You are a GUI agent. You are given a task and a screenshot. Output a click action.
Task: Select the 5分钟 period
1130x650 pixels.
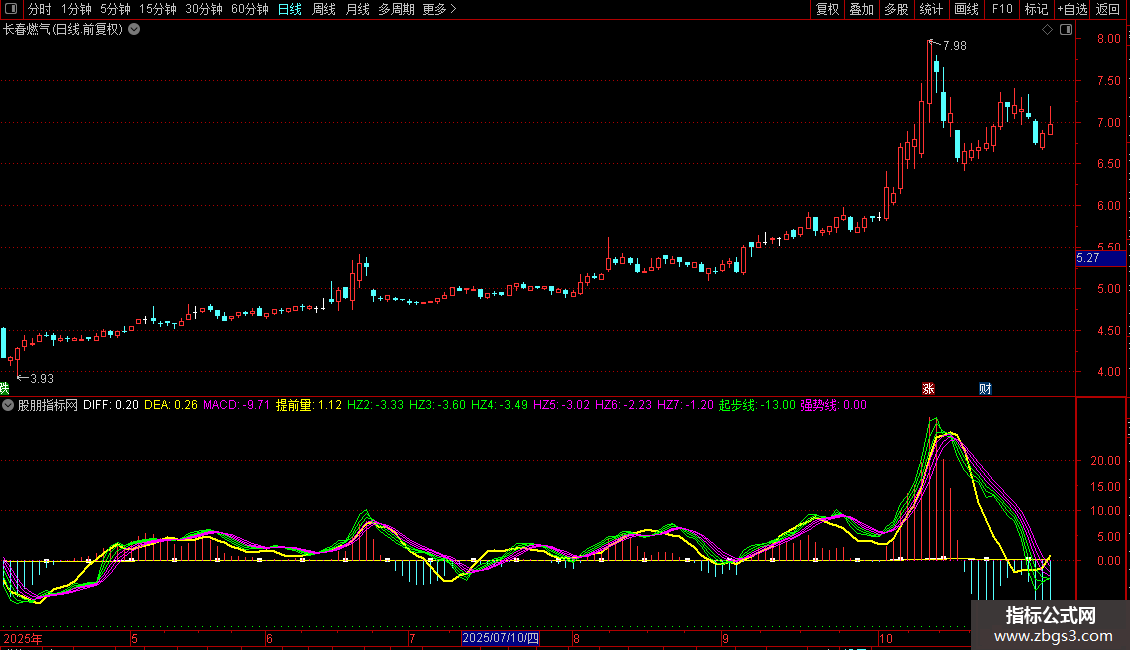[115, 9]
